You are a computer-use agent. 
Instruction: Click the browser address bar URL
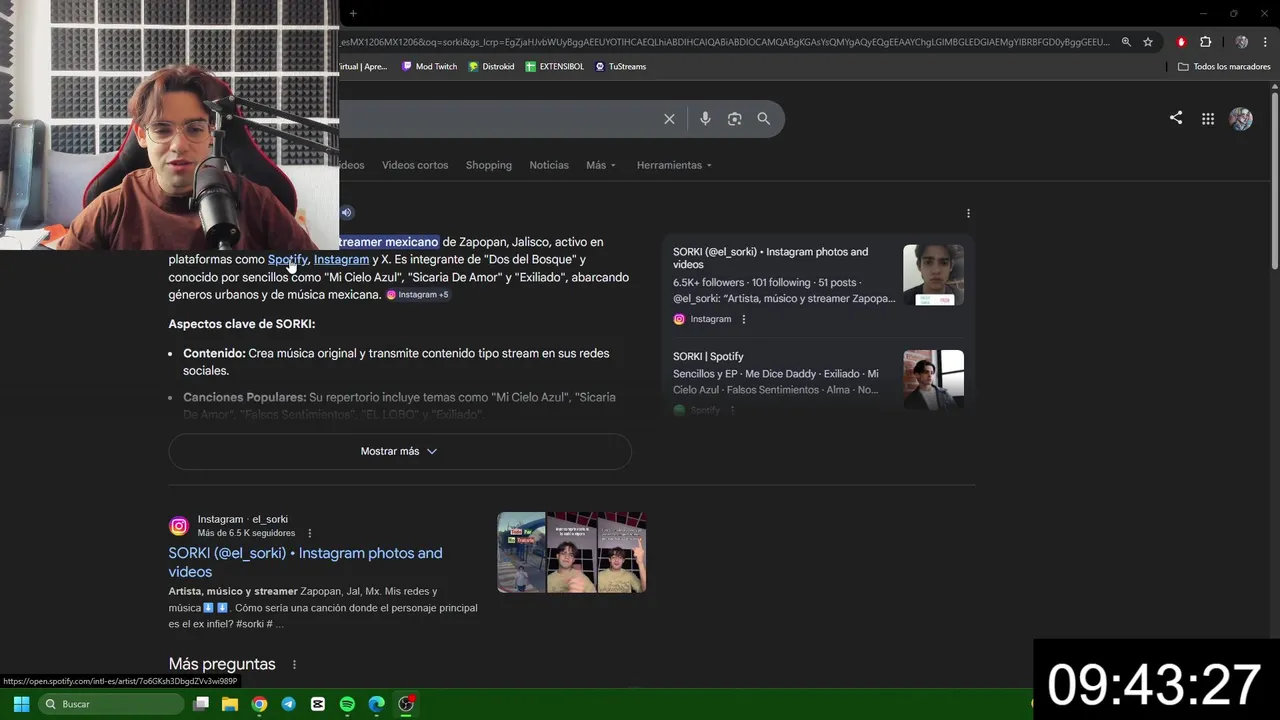pyautogui.click(x=725, y=42)
